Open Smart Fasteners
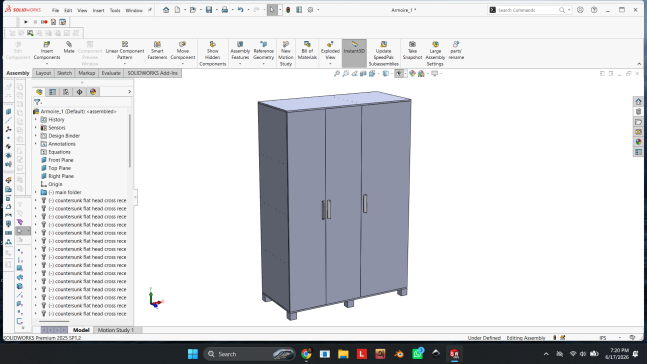This screenshot has width=647, height=364. [x=157, y=50]
